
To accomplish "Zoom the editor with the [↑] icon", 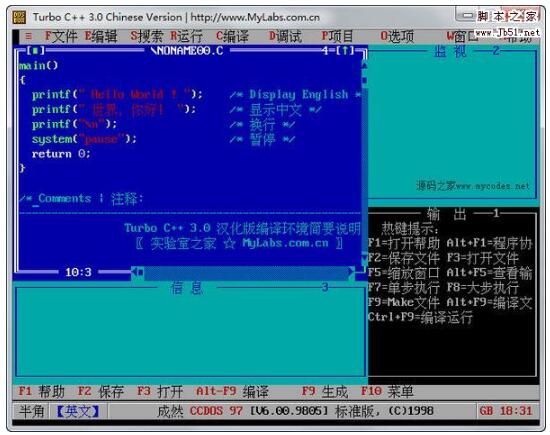I will pyautogui.click(x=346, y=51).
